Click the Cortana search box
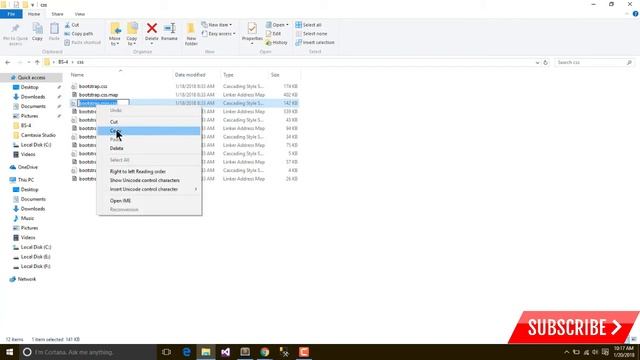 (88, 352)
